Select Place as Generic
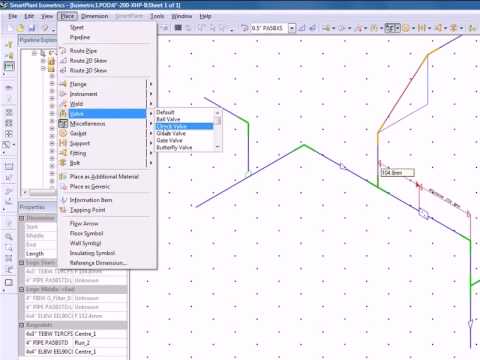 [x=107, y=187]
